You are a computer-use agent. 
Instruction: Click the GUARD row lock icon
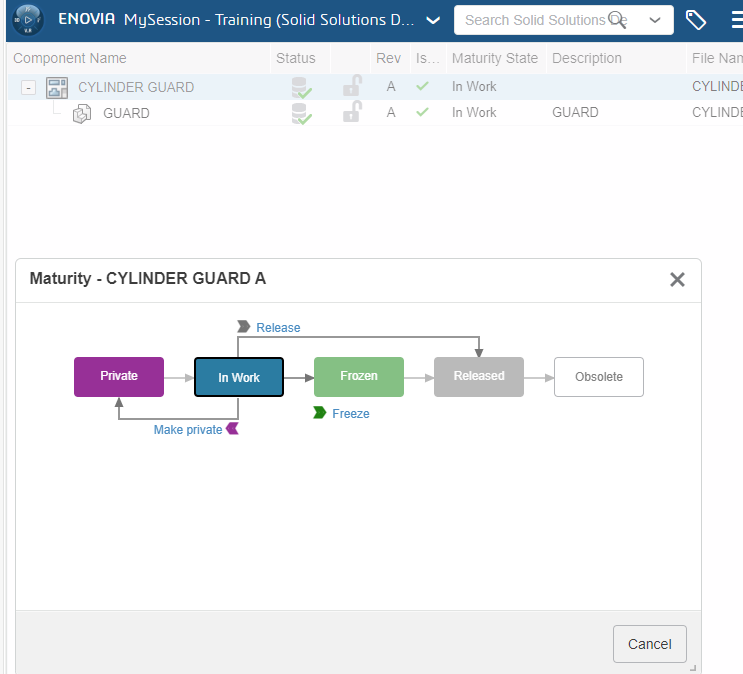pyautogui.click(x=352, y=112)
